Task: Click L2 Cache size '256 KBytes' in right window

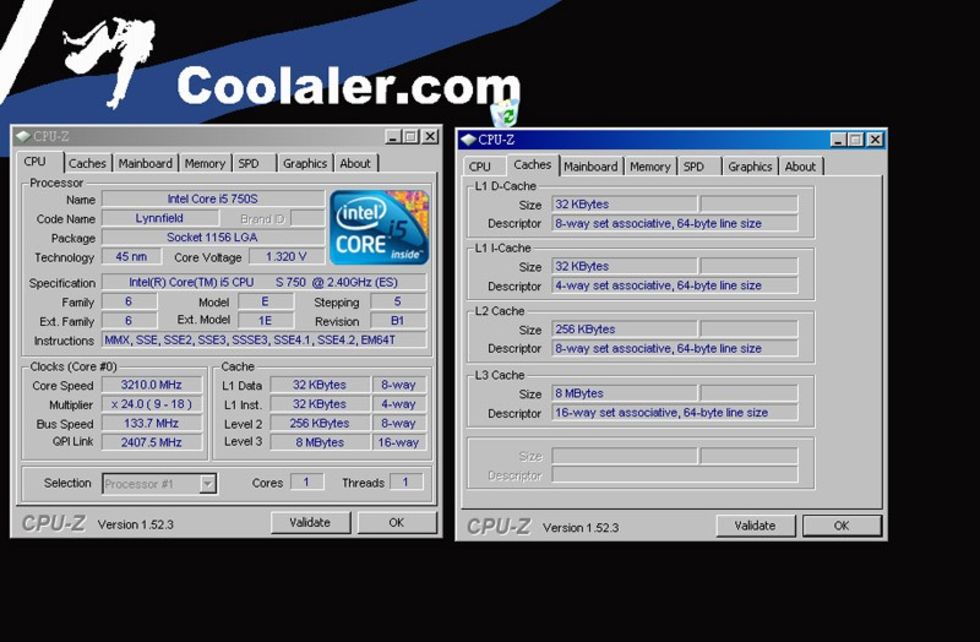Action: click(x=624, y=329)
